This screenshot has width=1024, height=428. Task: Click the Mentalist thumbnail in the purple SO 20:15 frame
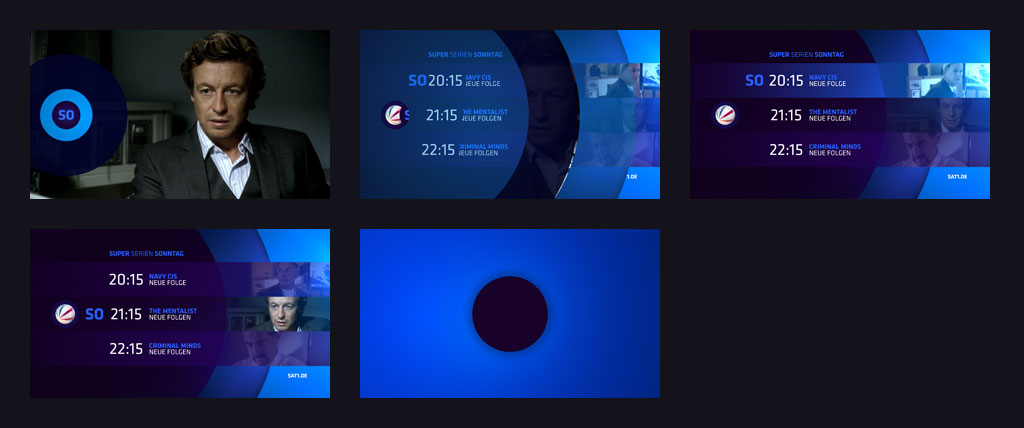tap(940, 115)
